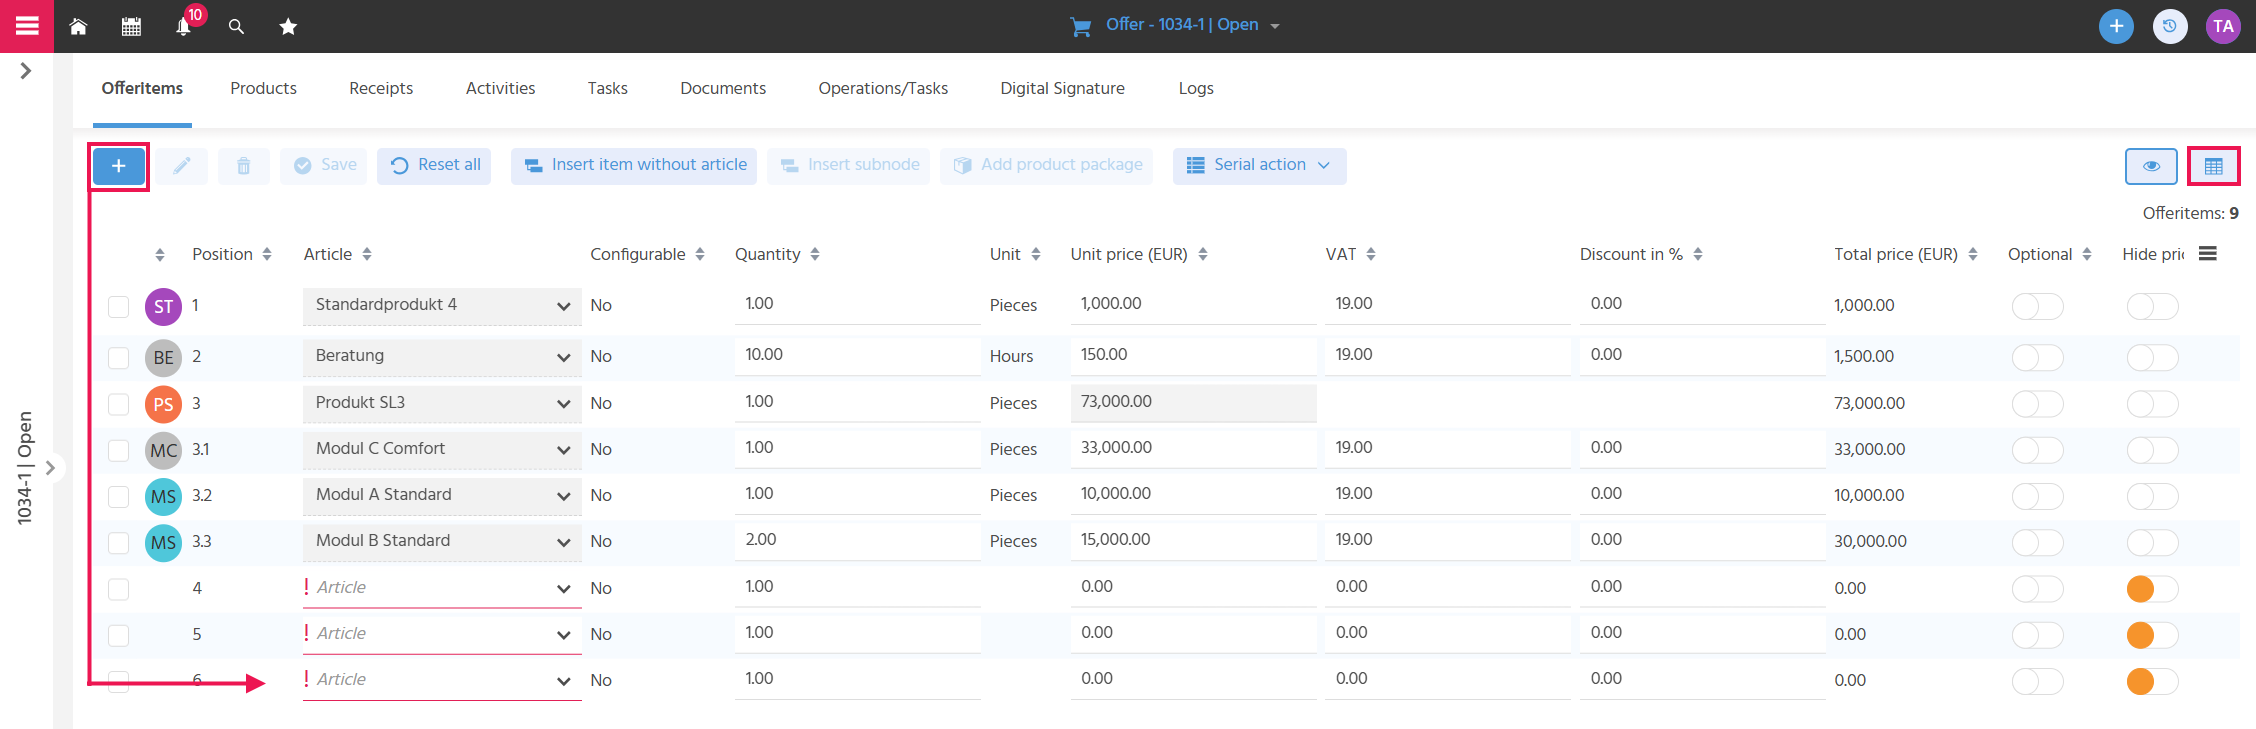Toggle Optional switch for Standardprodukt 4
Viewport: 2256px width, 729px height.
2037,306
